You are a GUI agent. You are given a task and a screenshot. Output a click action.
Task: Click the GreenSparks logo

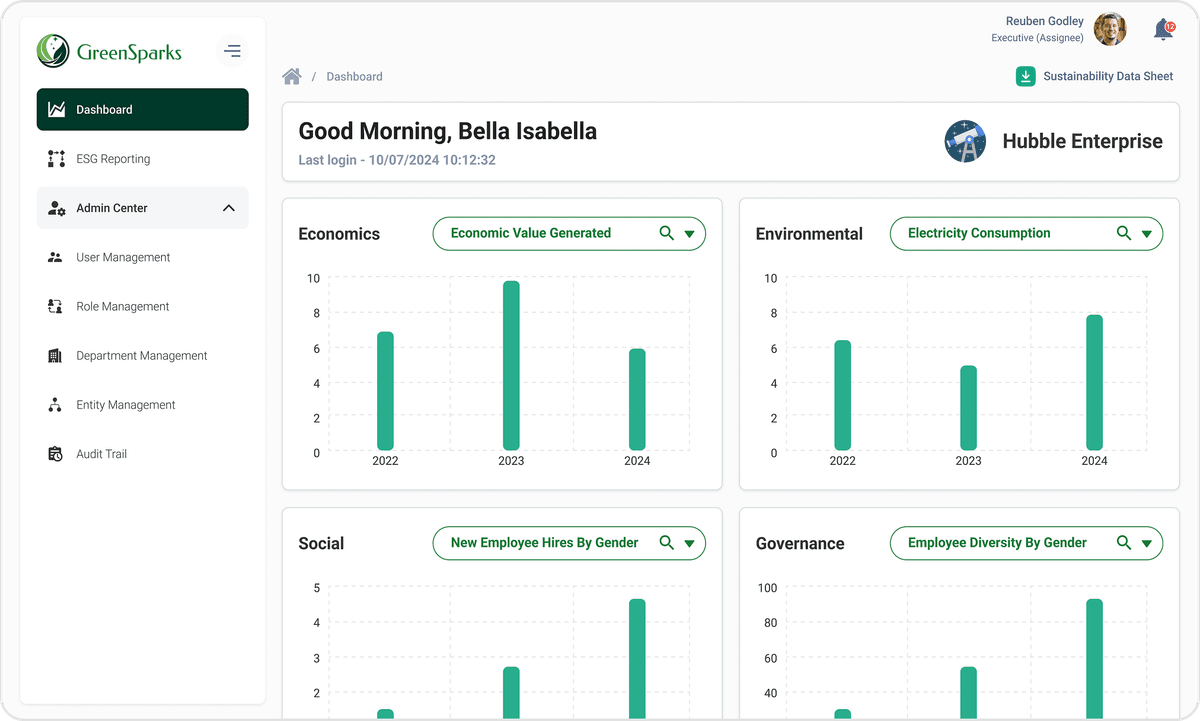click(x=109, y=51)
